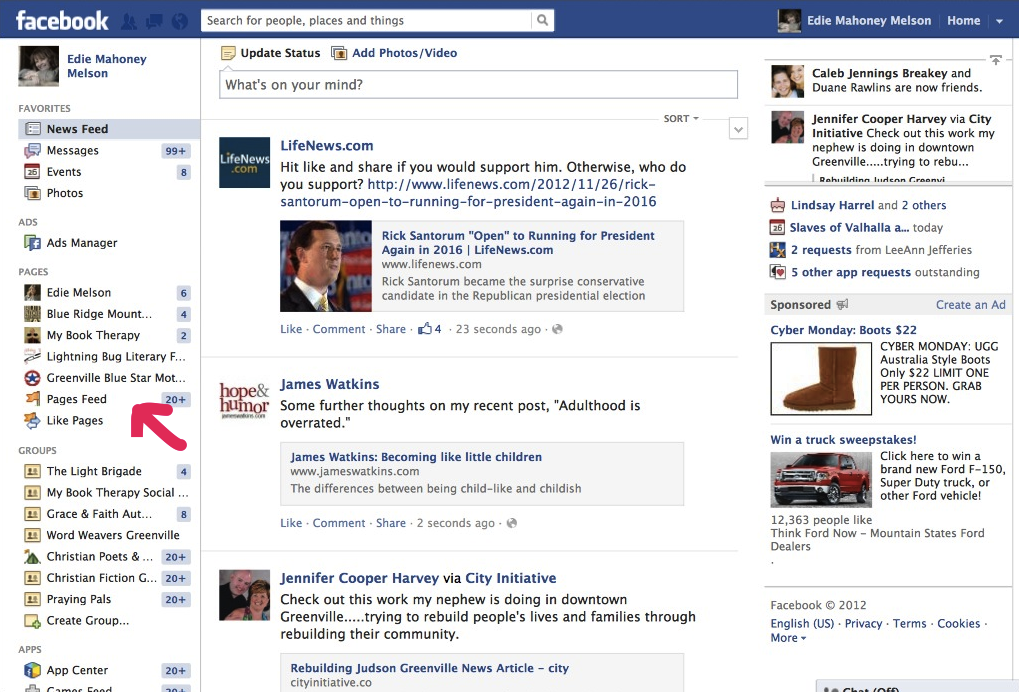
Task: Click the Christian Poets group icon
Action: [32, 557]
